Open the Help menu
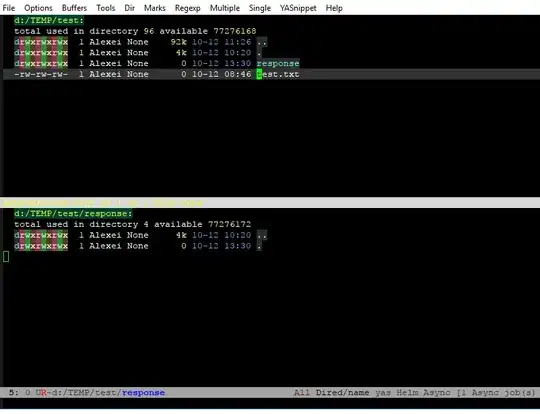The image size is (540, 414). pos(334,8)
